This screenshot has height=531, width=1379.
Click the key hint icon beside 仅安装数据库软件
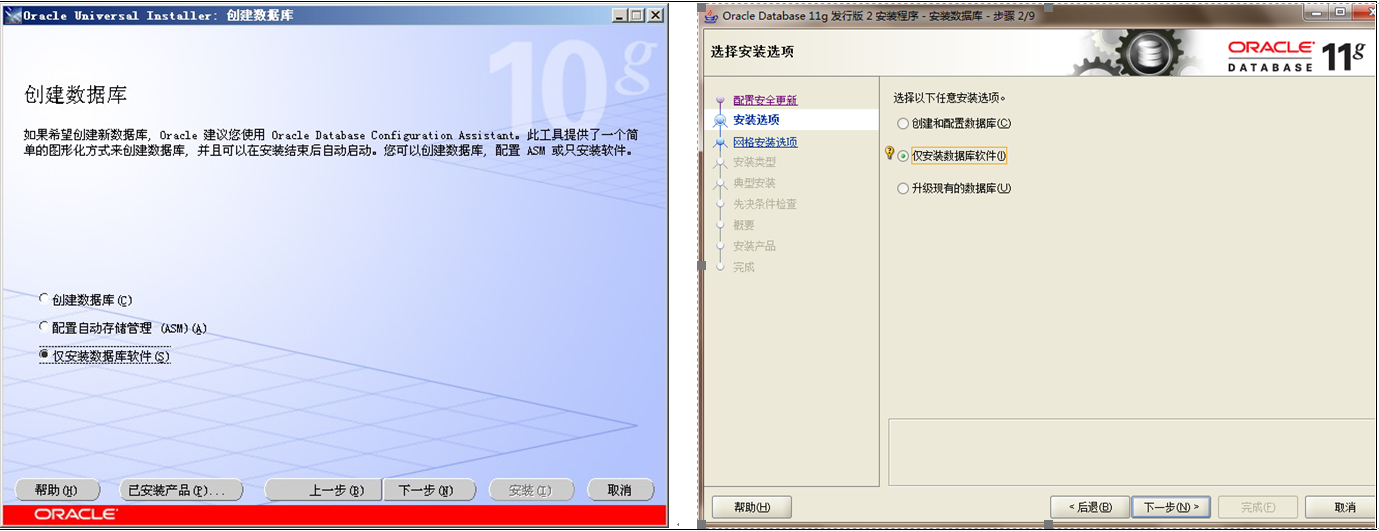(x=889, y=153)
